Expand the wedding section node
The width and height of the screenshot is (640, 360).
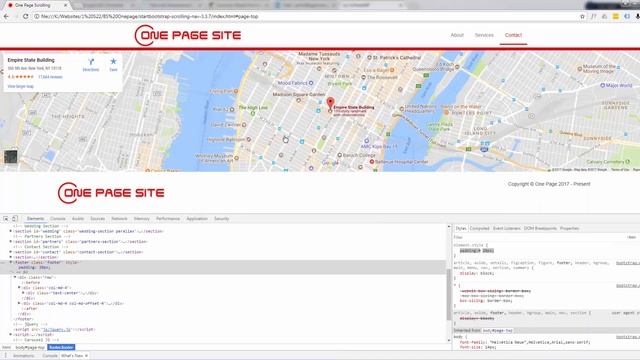11,231
